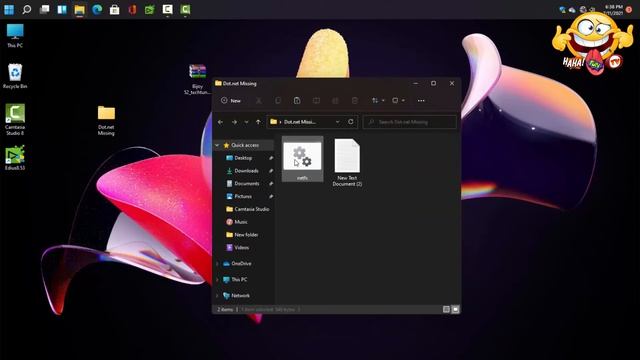Unpin Documents using its pin icon
Image resolution: width=640 pixels, height=360 pixels.
pos(271,184)
